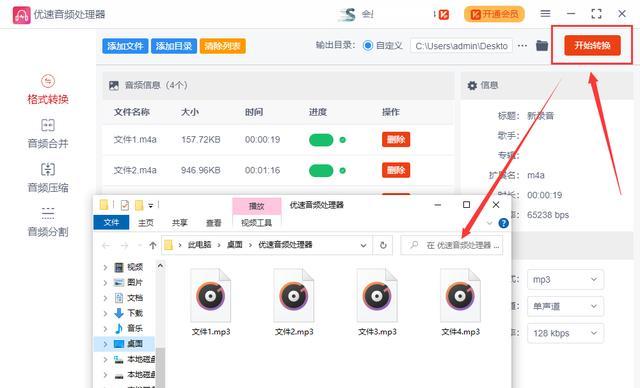Click the output path field C:\Users\admin\Deskto
This screenshot has height=388, width=640.
461,46
